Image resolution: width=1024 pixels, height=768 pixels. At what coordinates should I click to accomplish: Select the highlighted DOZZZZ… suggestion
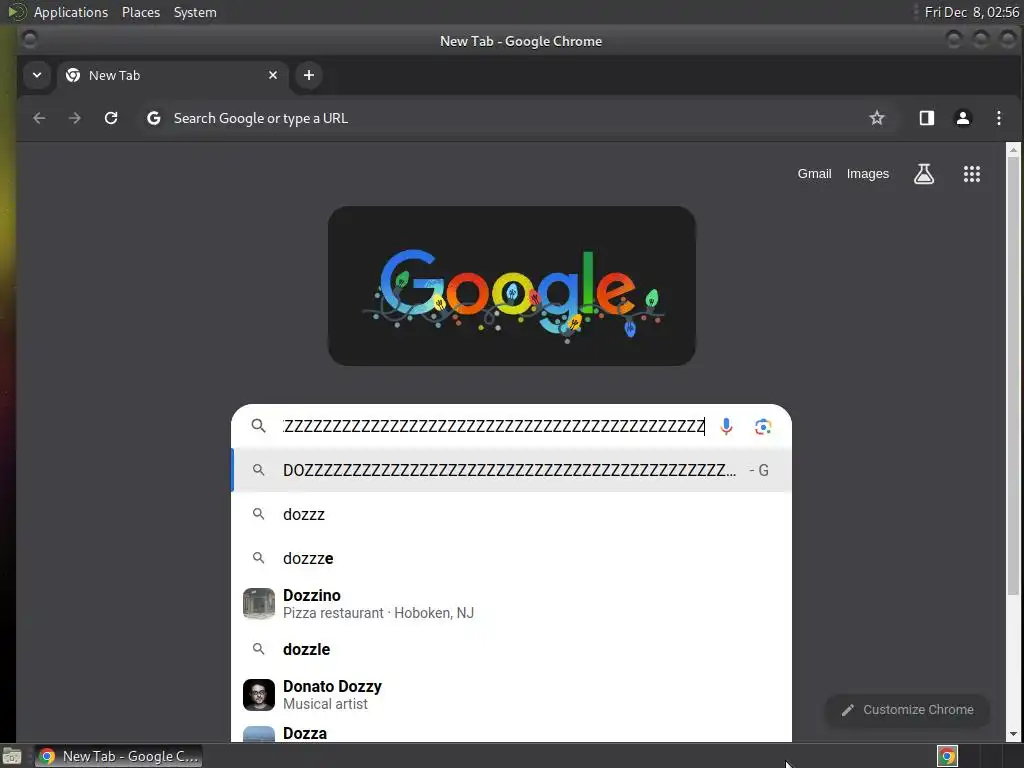click(511, 470)
